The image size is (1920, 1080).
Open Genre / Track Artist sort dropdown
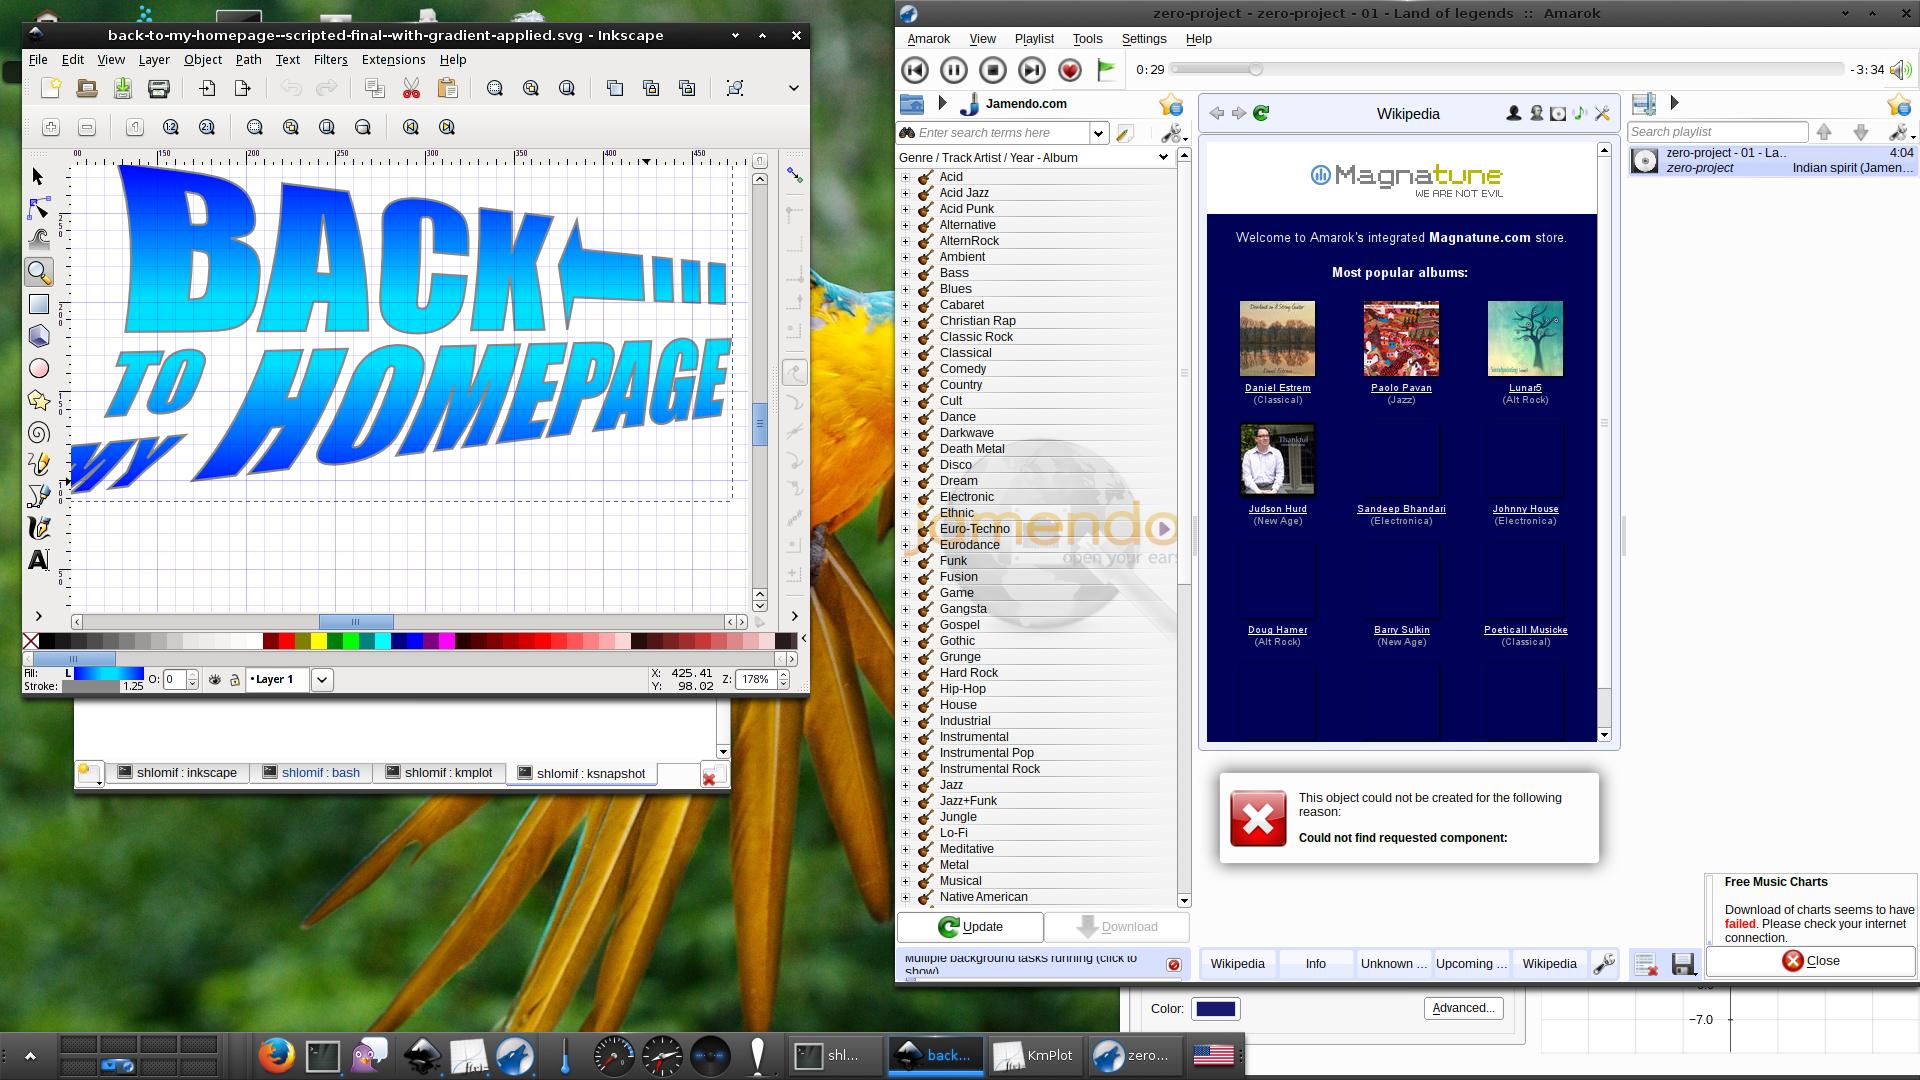click(1034, 157)
